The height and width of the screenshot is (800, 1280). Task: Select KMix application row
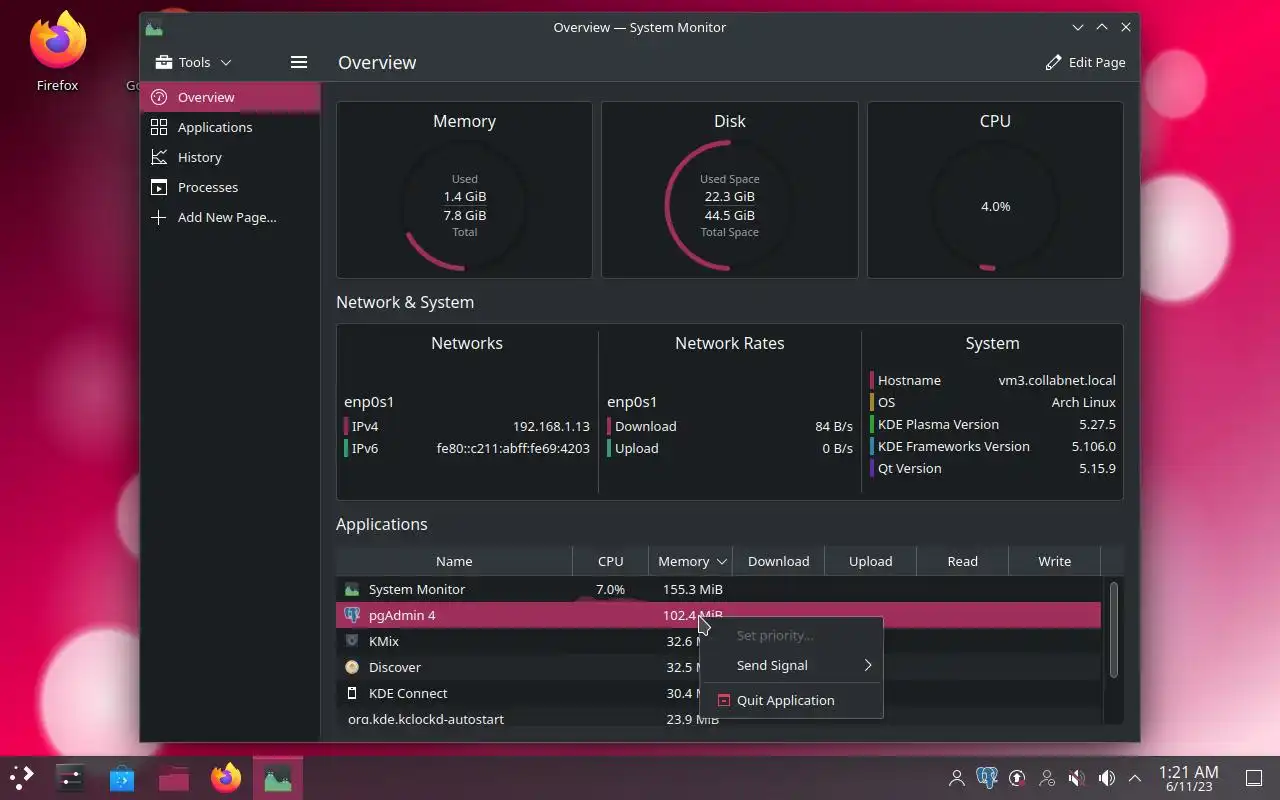pos(718,641)
